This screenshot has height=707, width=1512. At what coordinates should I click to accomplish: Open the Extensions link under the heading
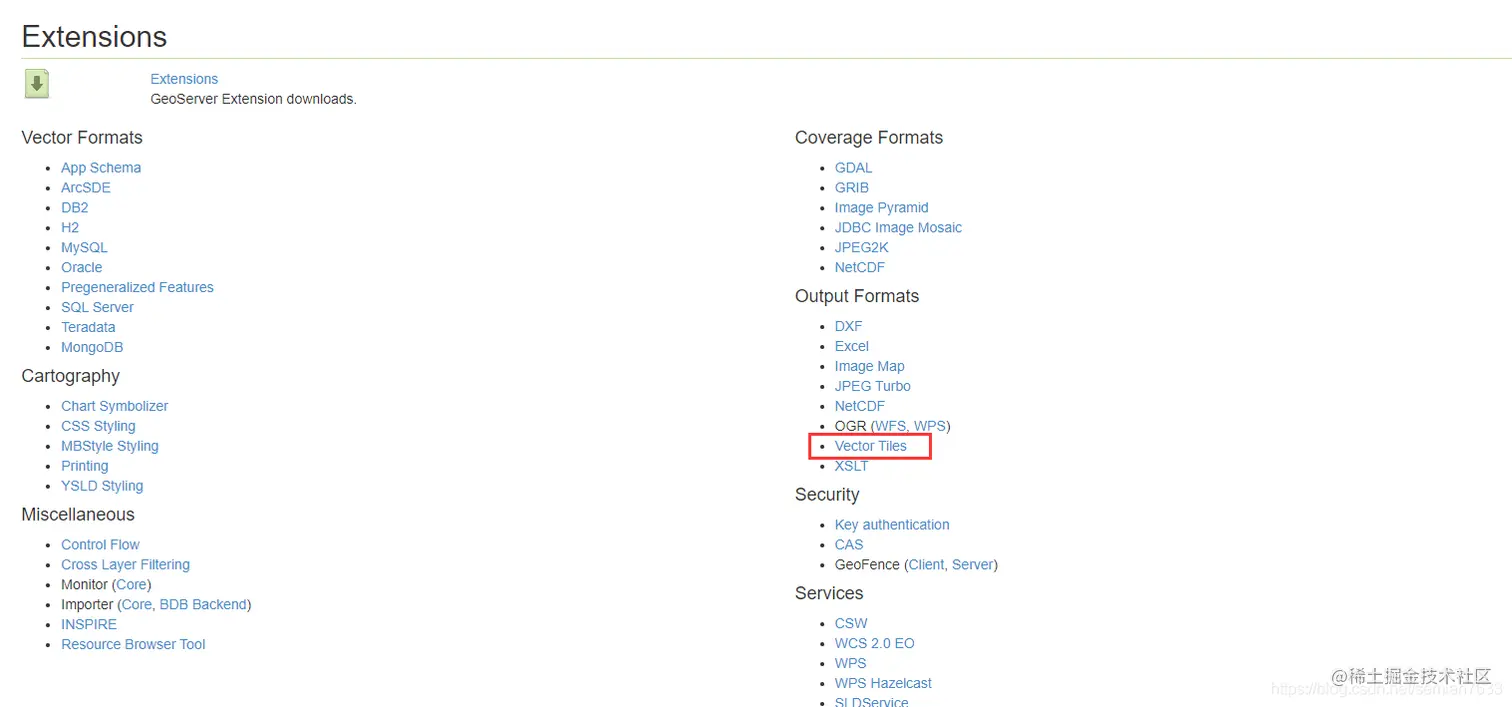click(x=184, y=79)
